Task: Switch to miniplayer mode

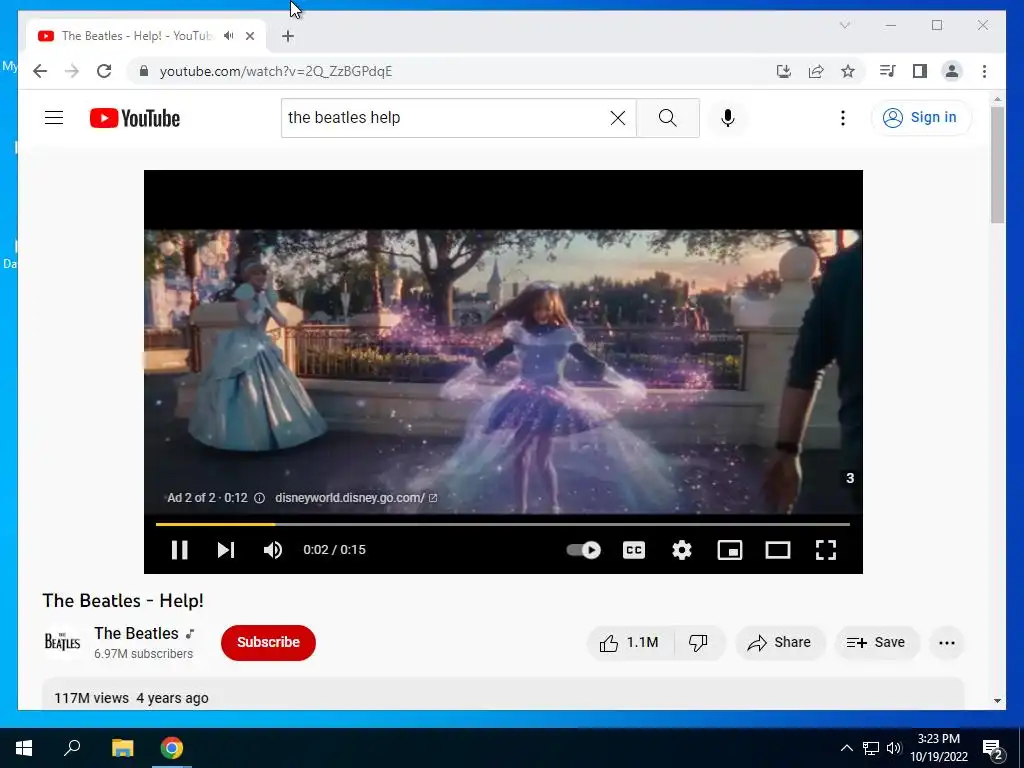Action: [729, 550]
